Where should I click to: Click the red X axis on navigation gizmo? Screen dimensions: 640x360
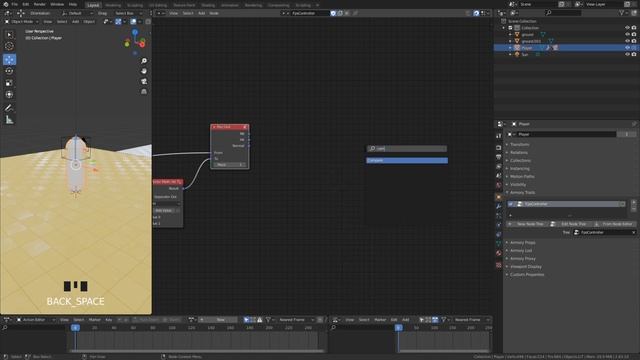coord(142,44)
